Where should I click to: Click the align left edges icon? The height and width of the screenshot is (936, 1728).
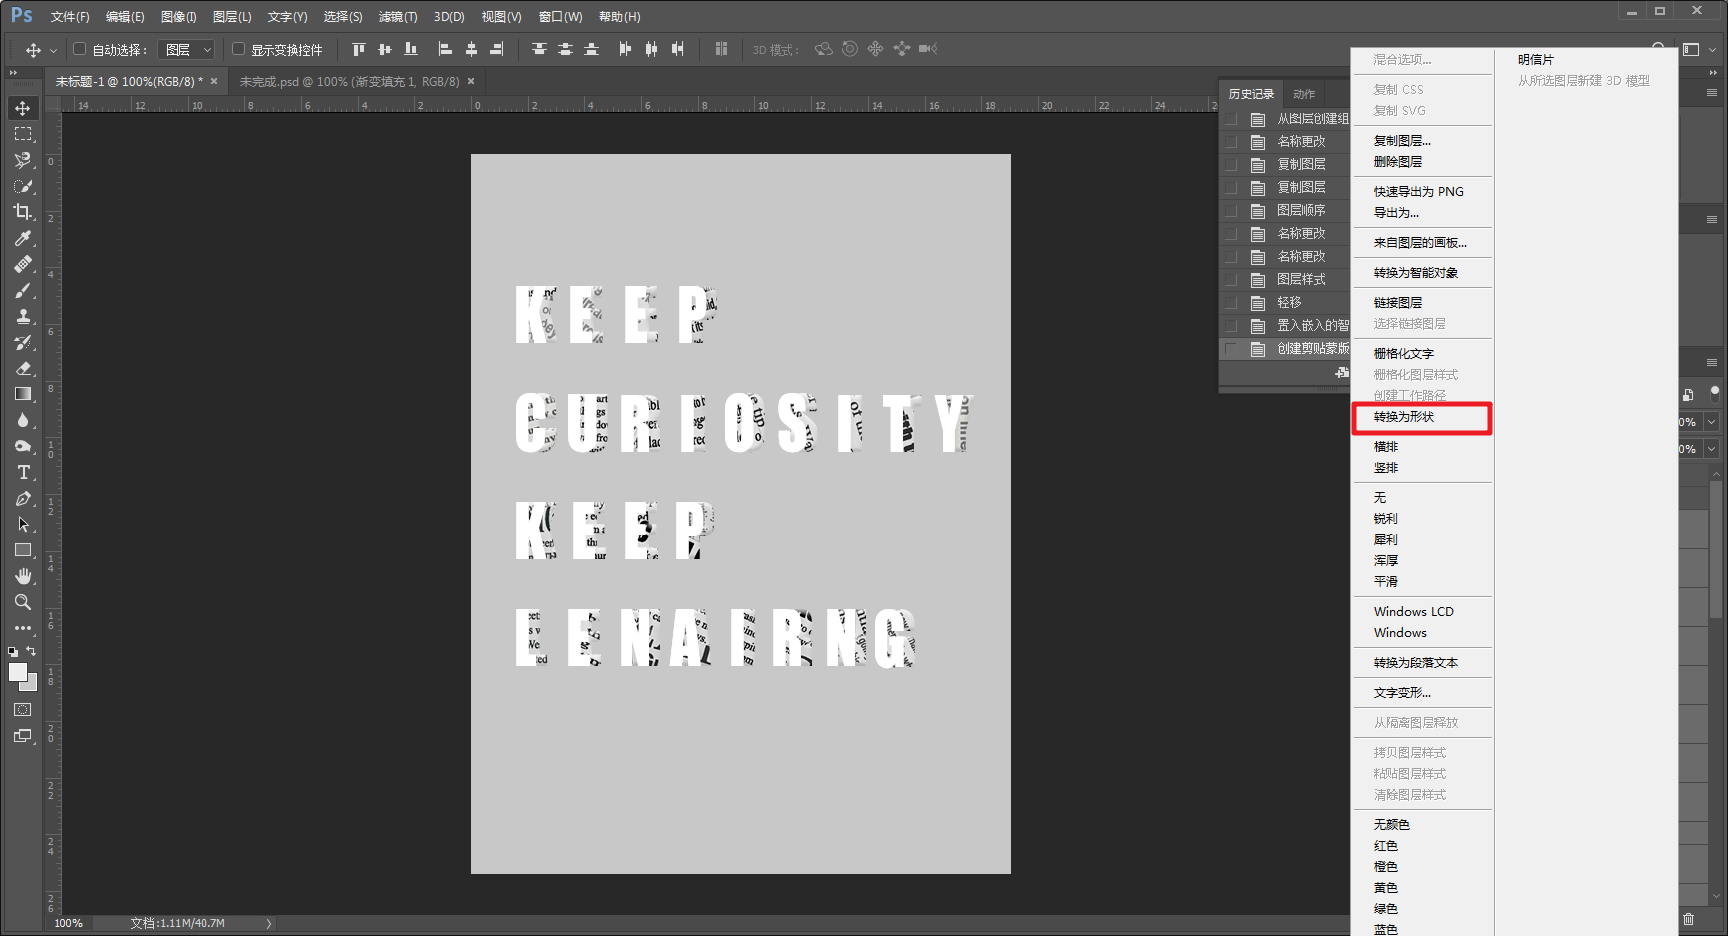(445, 49)
